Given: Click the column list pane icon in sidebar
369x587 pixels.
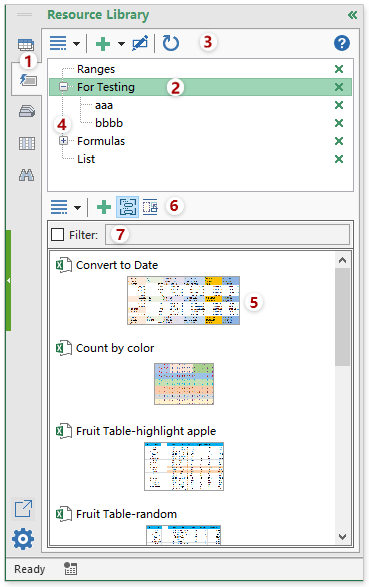Looking at the screenshot, I should click(27, 143).
